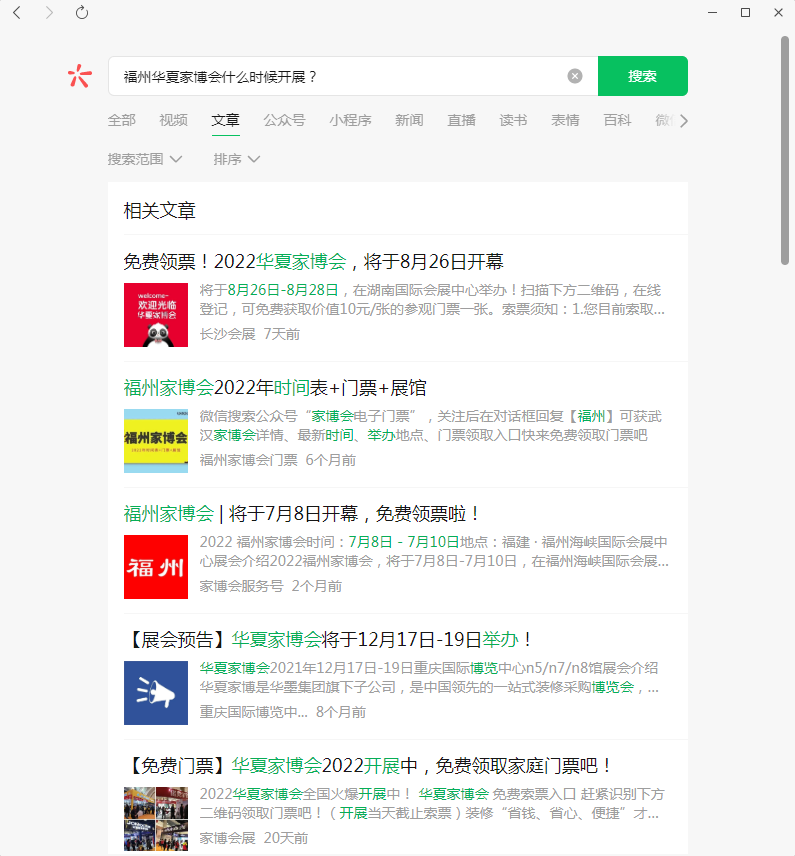The image size is (795, 856).
Task: Switch to the 百科 tab
Action: coord(618,120)
